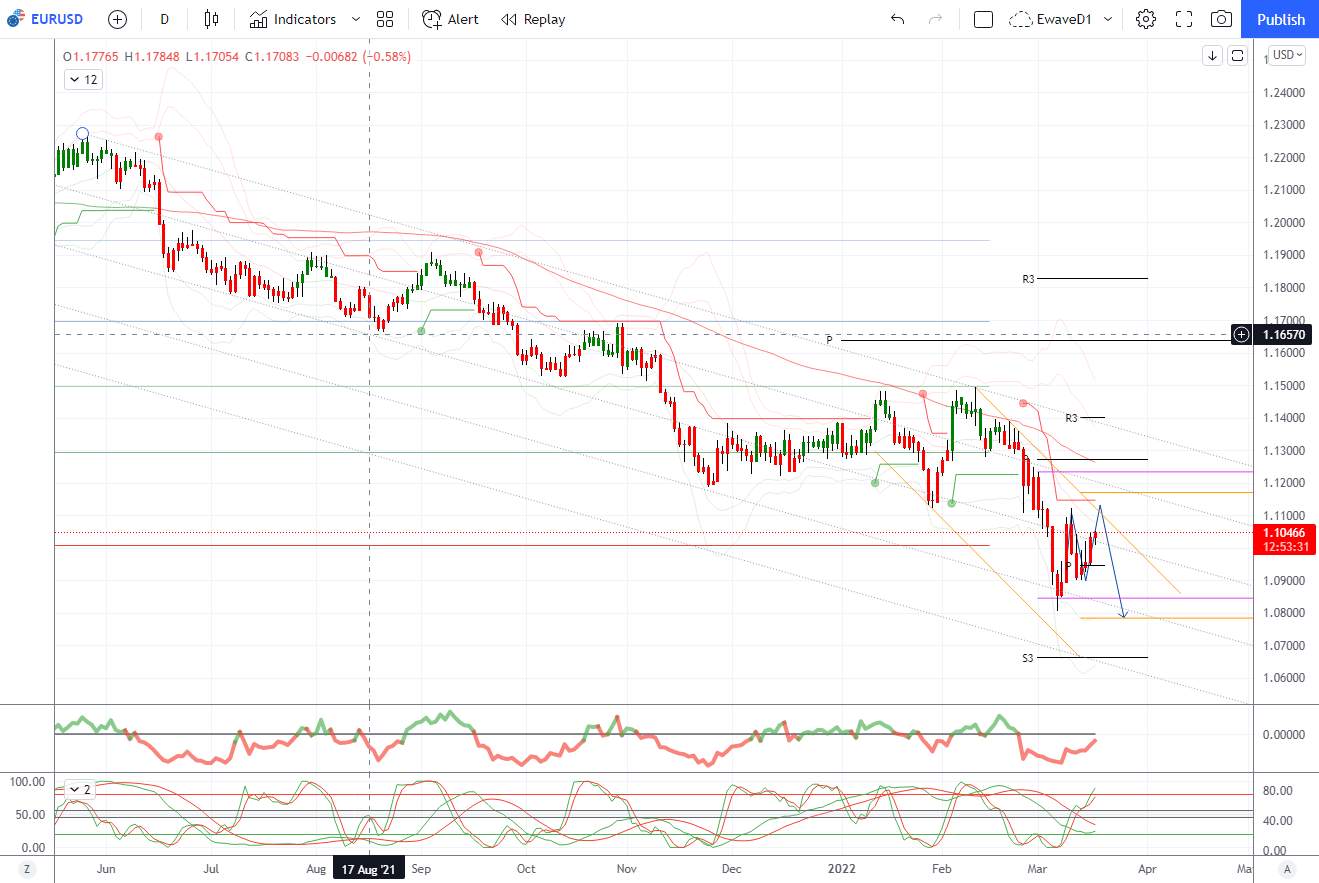Enter fullscreen mode
Image resolution: width=1319 pixels, height=883 pixels.
[x=1184, y=19]
